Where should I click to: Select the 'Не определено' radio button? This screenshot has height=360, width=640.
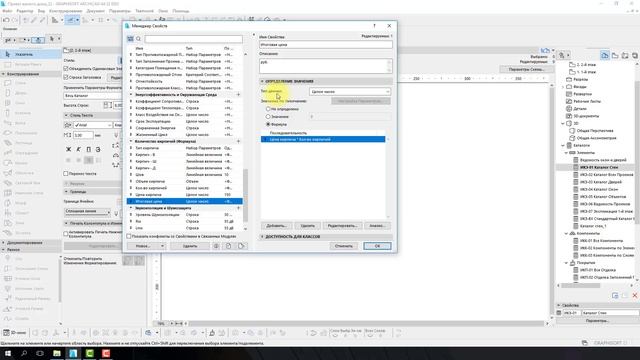(x=268, y=109)
